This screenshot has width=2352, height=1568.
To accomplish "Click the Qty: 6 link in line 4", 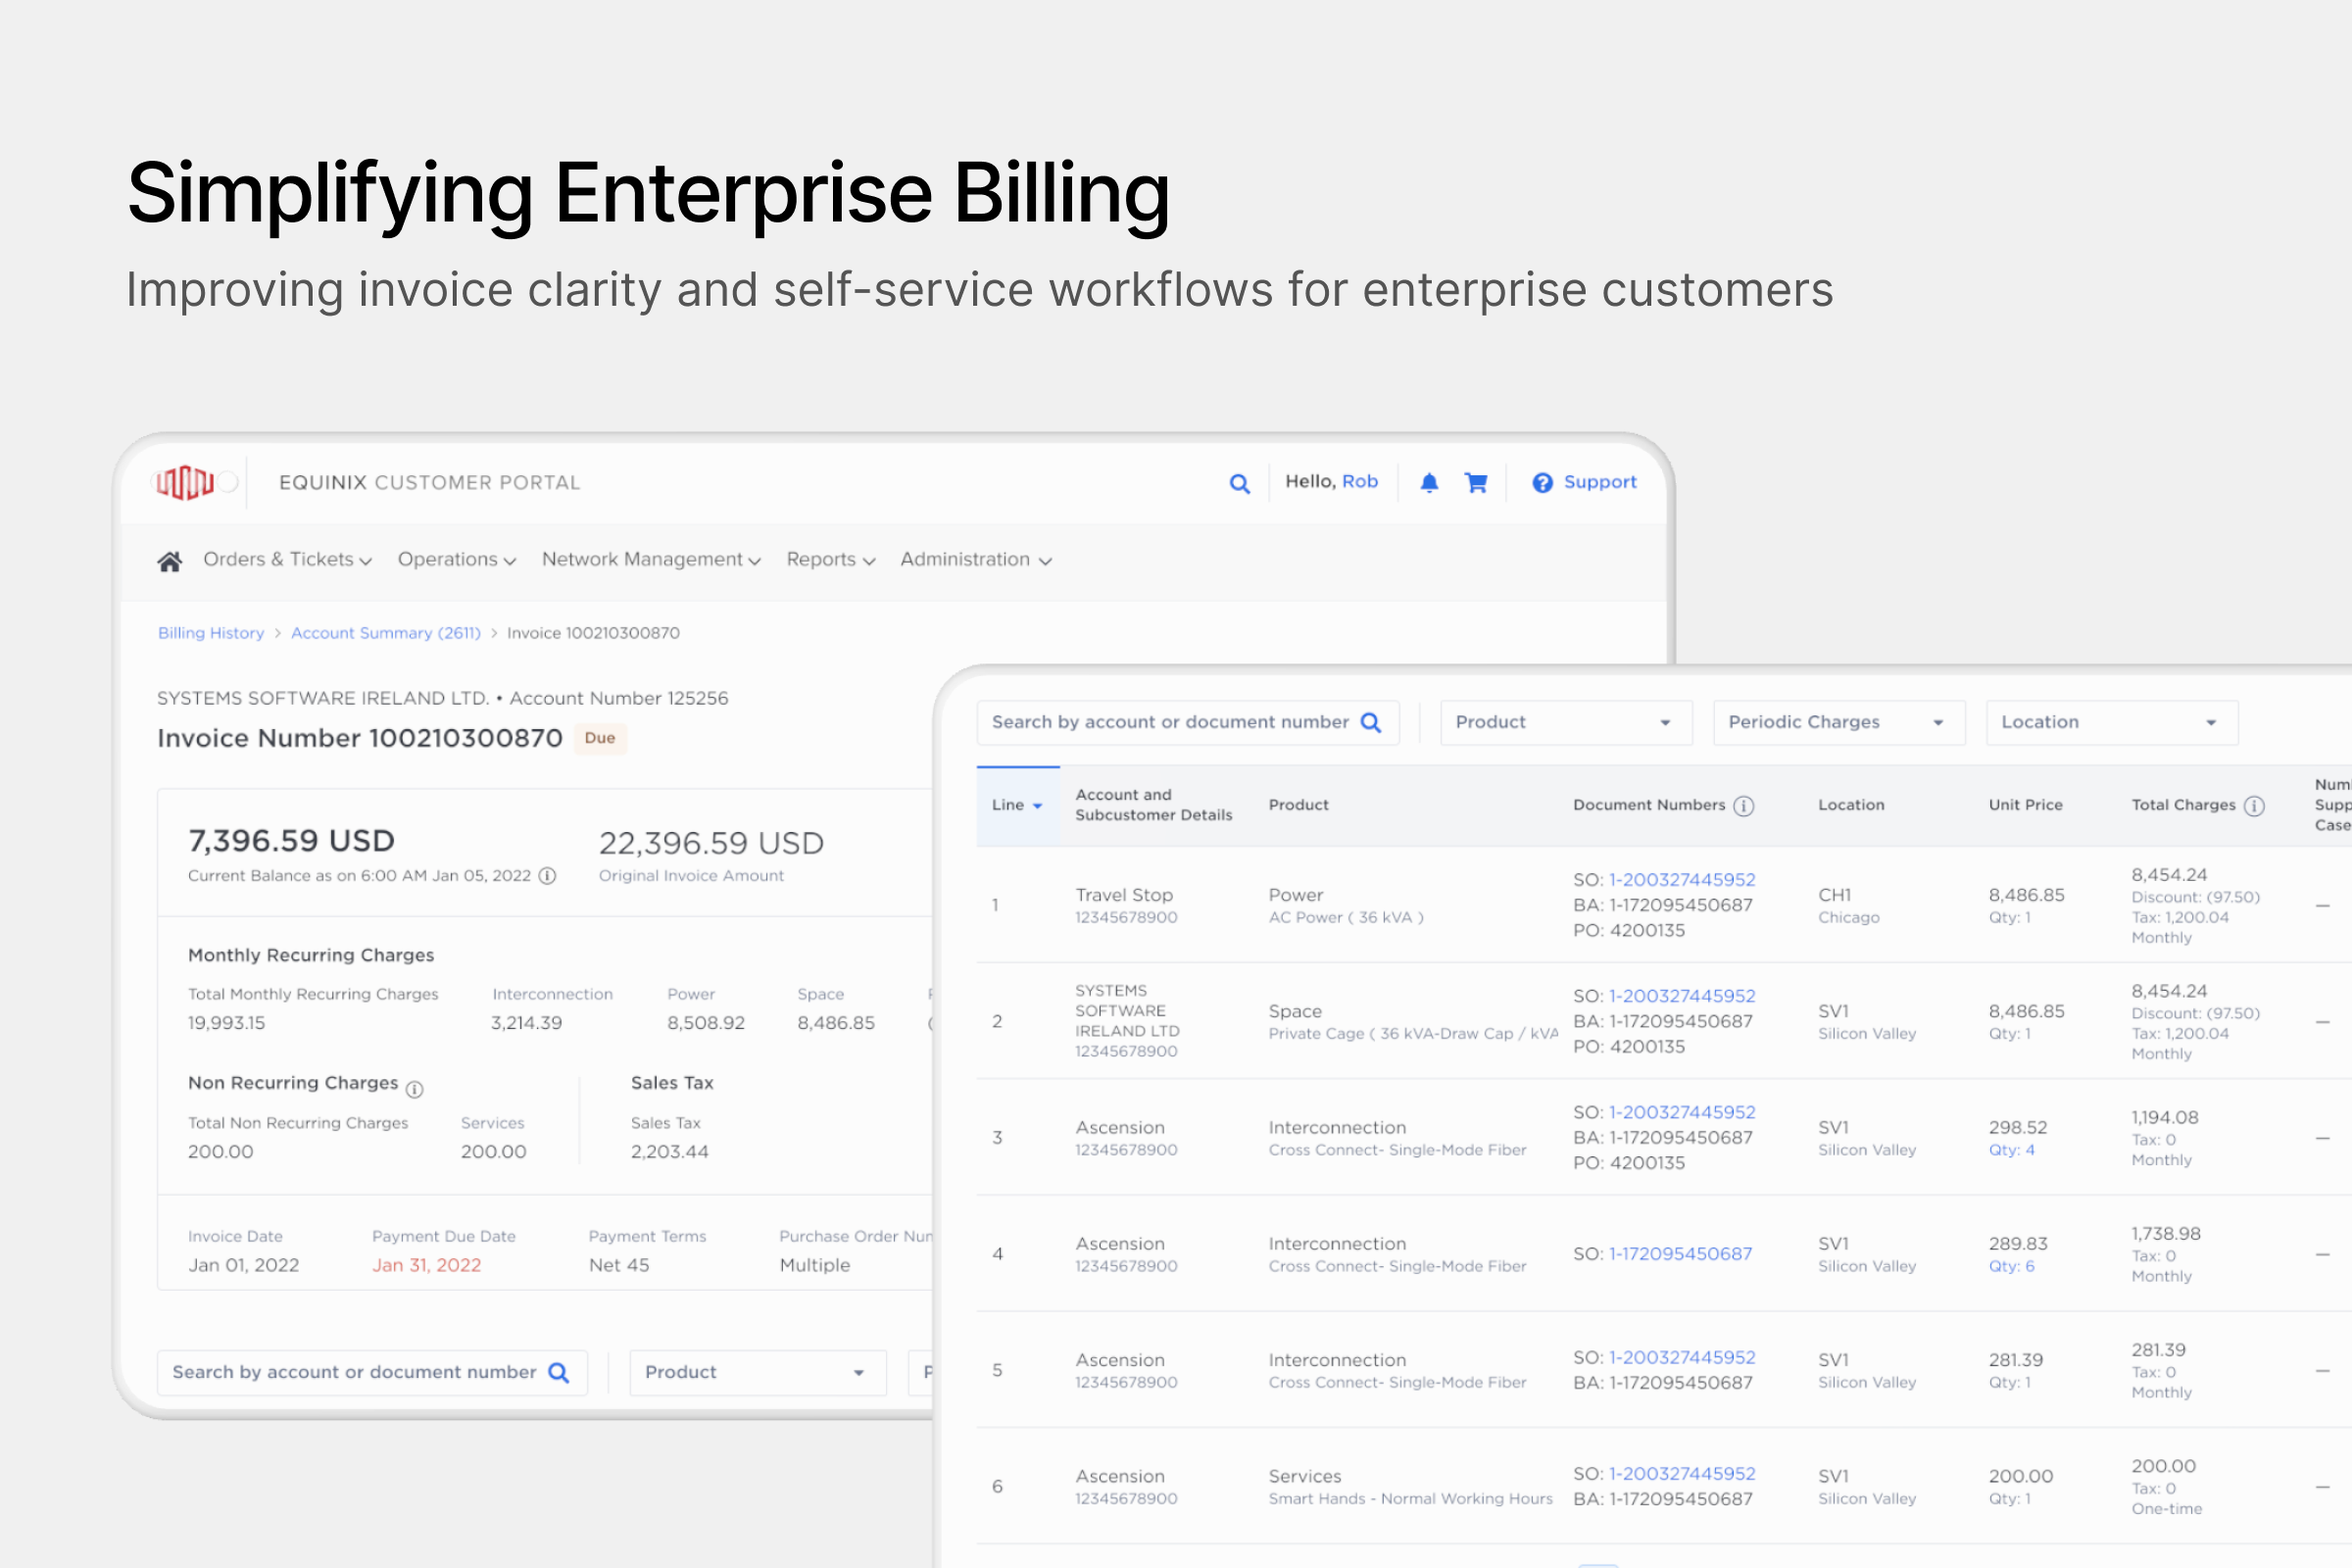I will pyautogui.click(x=2011, y=1266).
